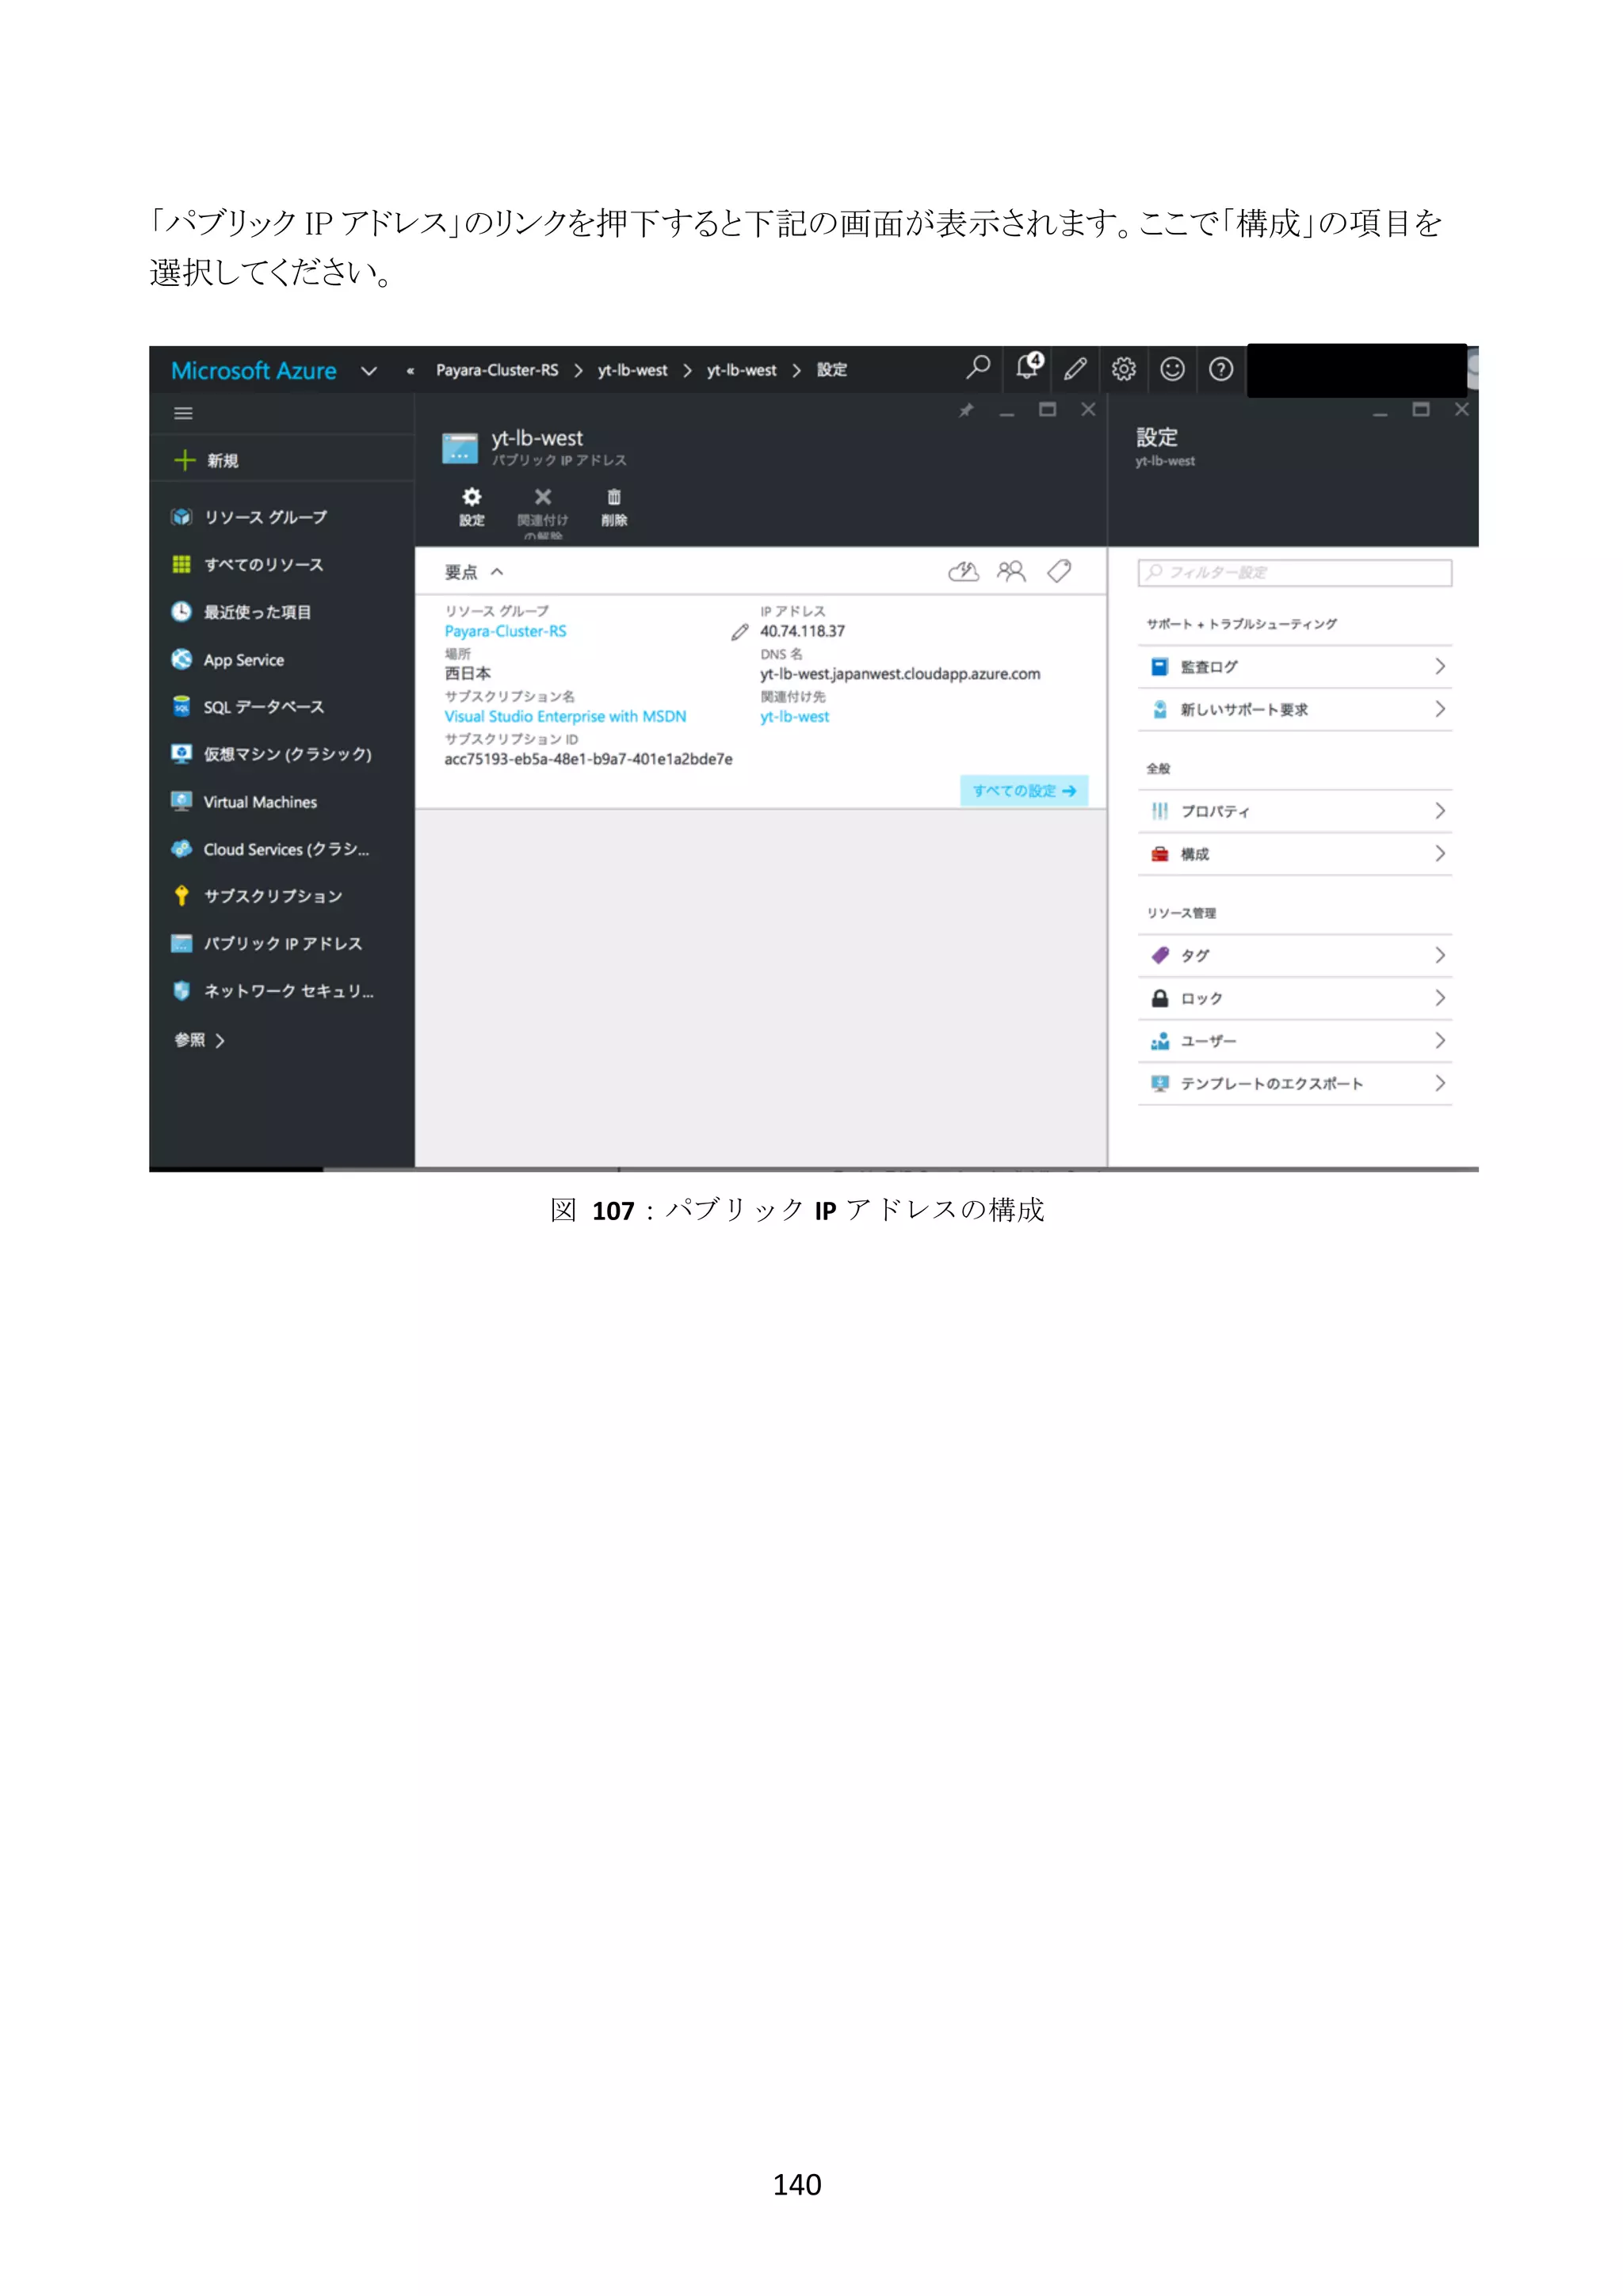1623x2296 pixels.
Task: Click the フィルター設定 search field
Action: pyautogui.click(x=1294, y=572)
